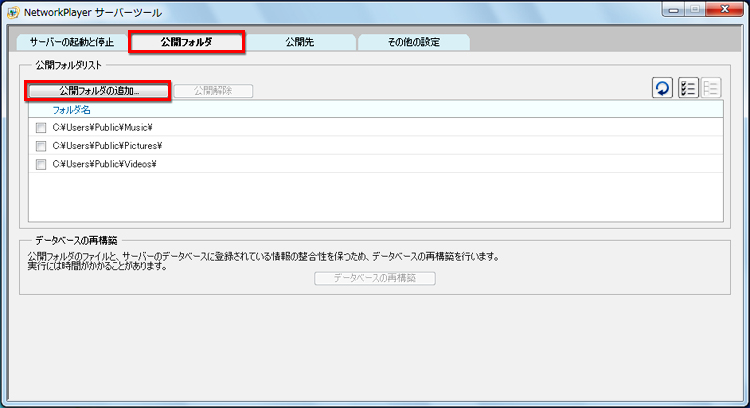750x408 pixels.
Task: Click the データベースの再構築 button
Action: pos(375,278)
